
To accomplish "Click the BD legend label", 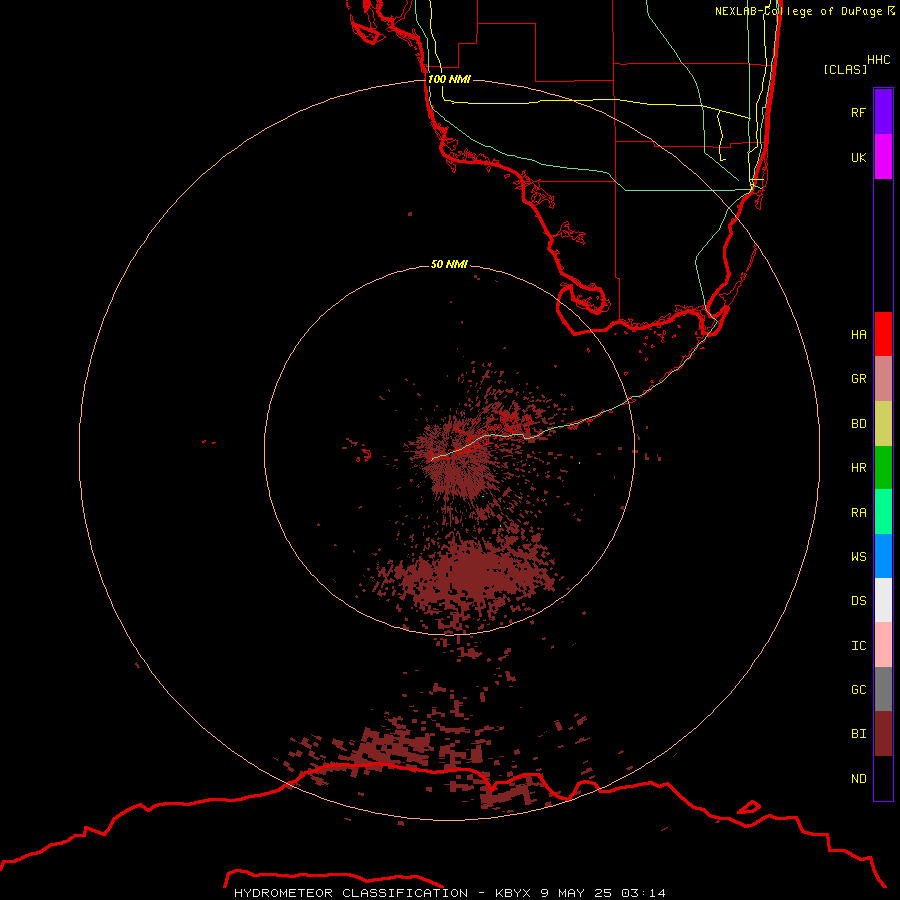I will click(858, 424).
